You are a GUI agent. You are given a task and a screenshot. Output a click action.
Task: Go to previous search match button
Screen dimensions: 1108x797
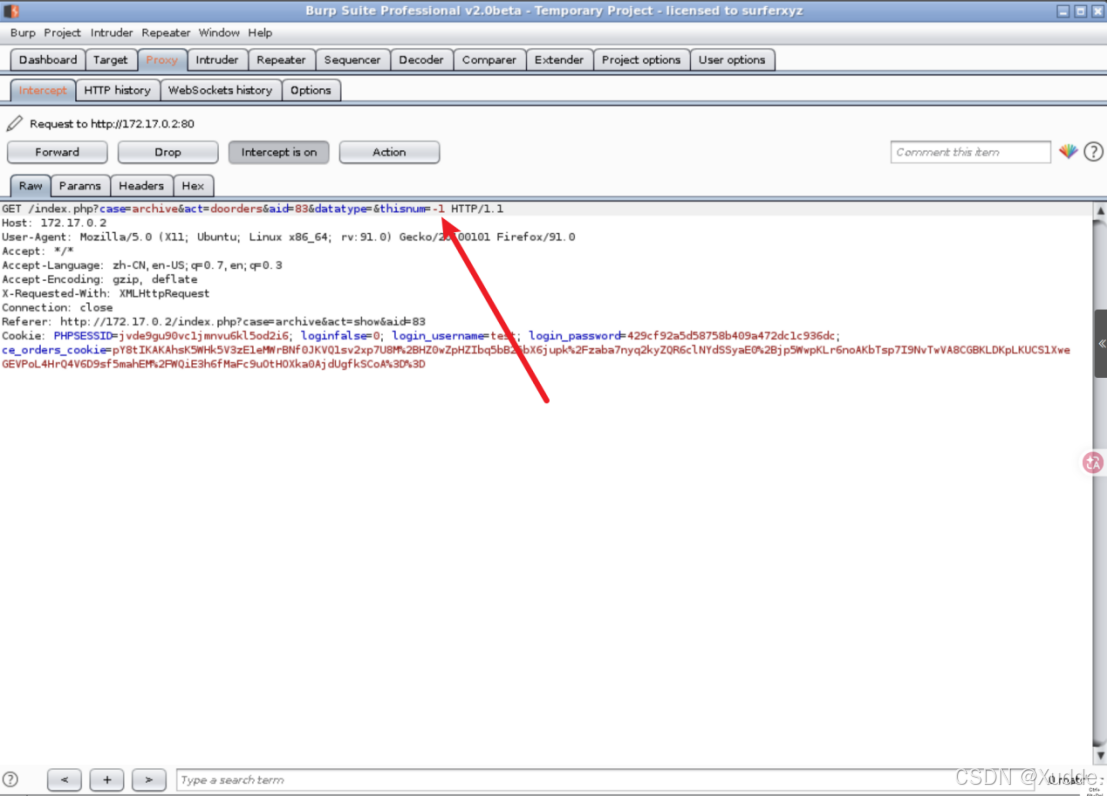[64, 780]
